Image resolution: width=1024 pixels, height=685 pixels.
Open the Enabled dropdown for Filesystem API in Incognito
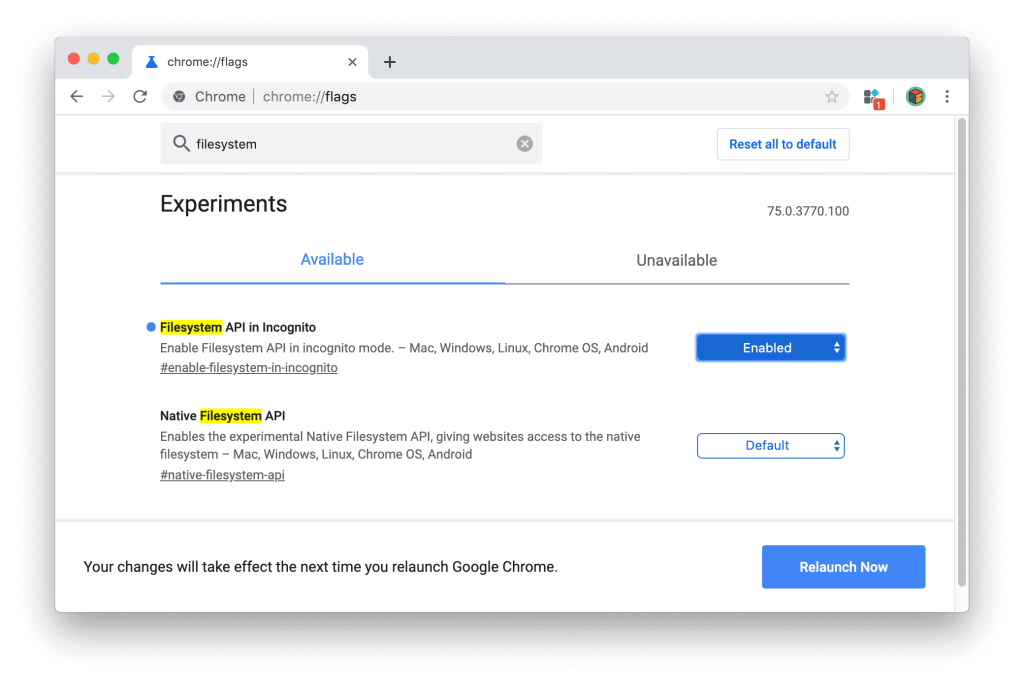tap(770, 348)
